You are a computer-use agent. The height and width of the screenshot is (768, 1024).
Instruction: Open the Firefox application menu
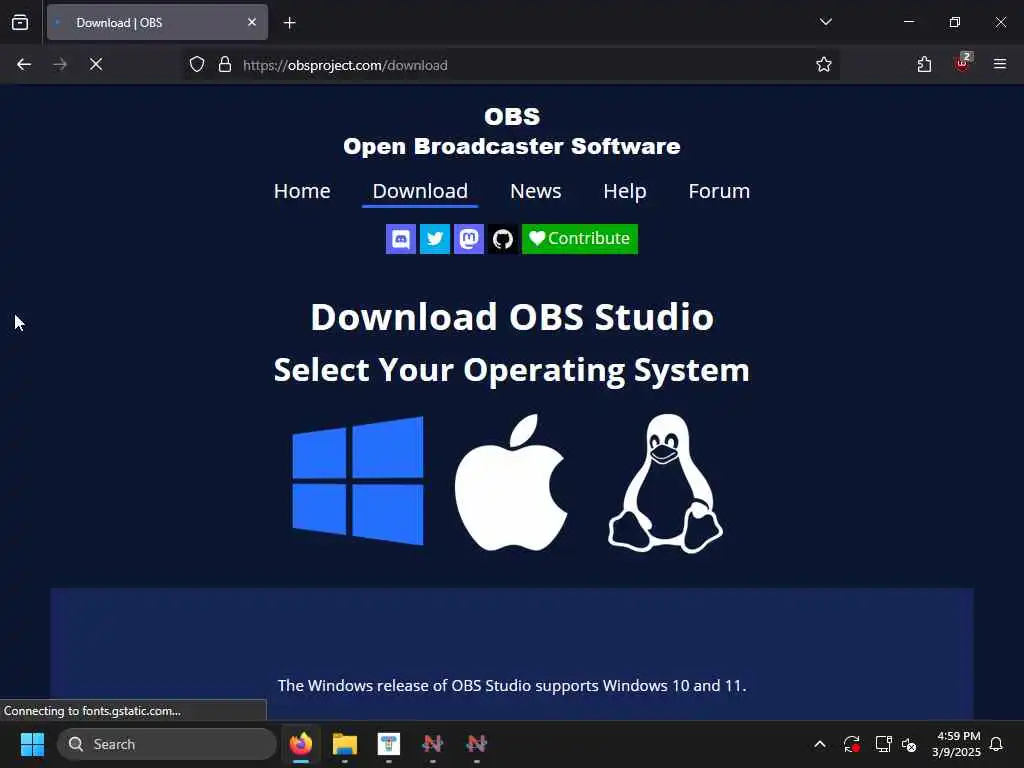[1000, 64]
